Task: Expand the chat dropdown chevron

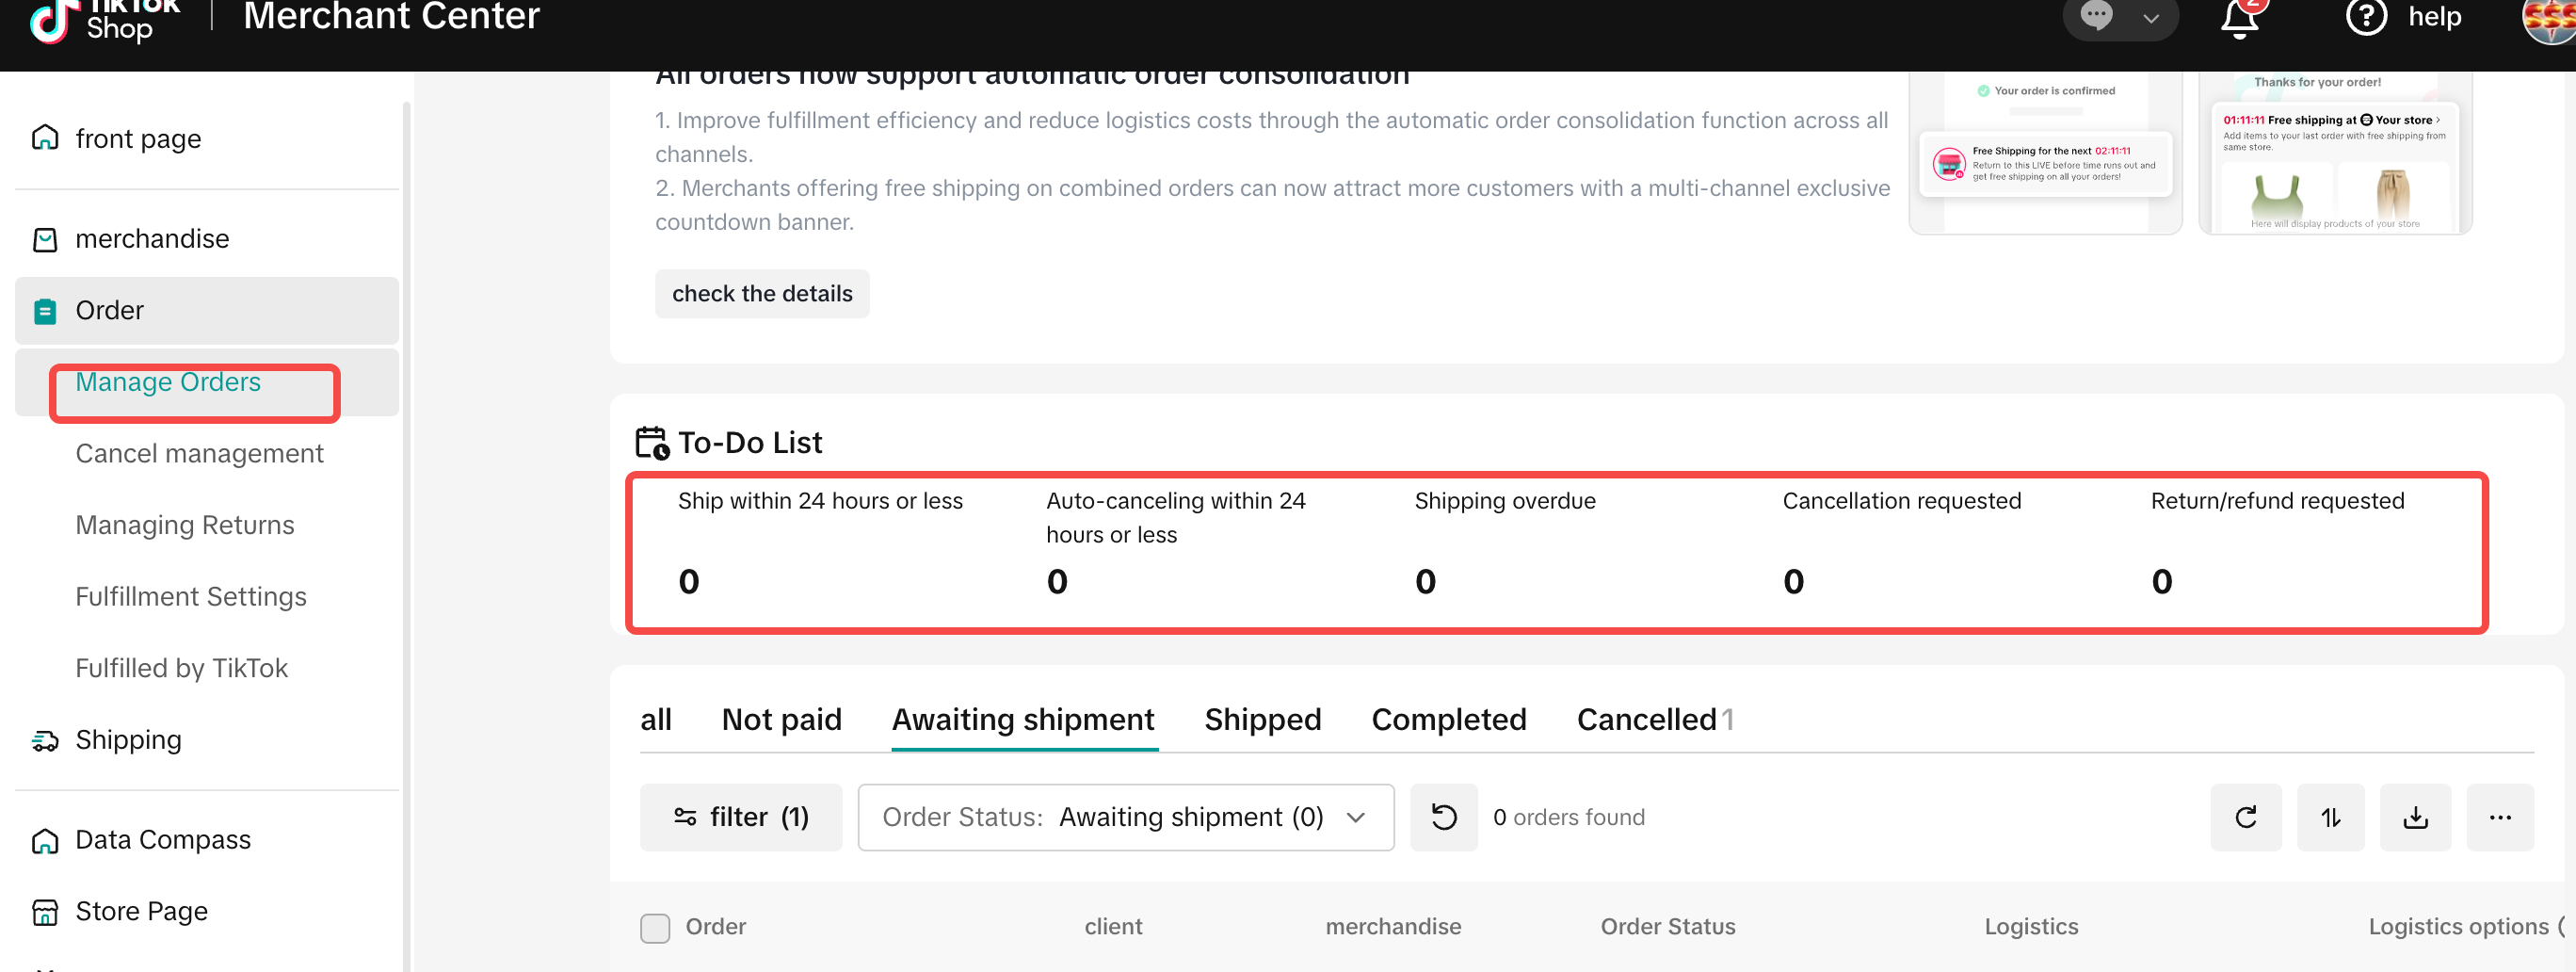Action: 2151,18
